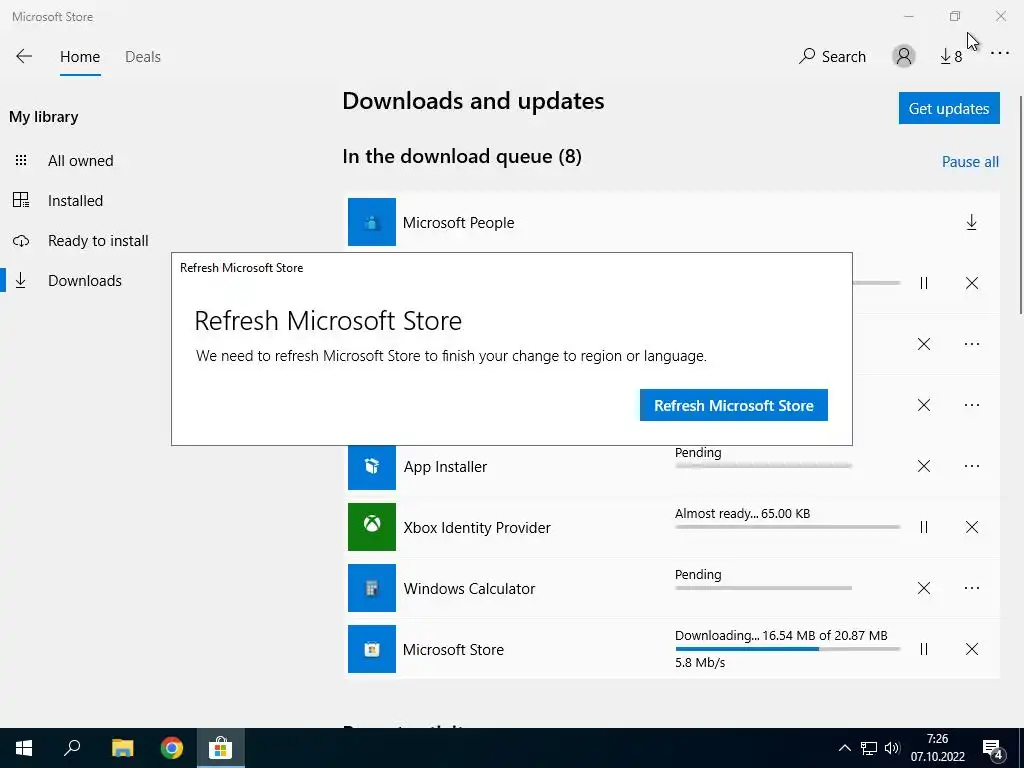Open the user account profile icon

904,57
